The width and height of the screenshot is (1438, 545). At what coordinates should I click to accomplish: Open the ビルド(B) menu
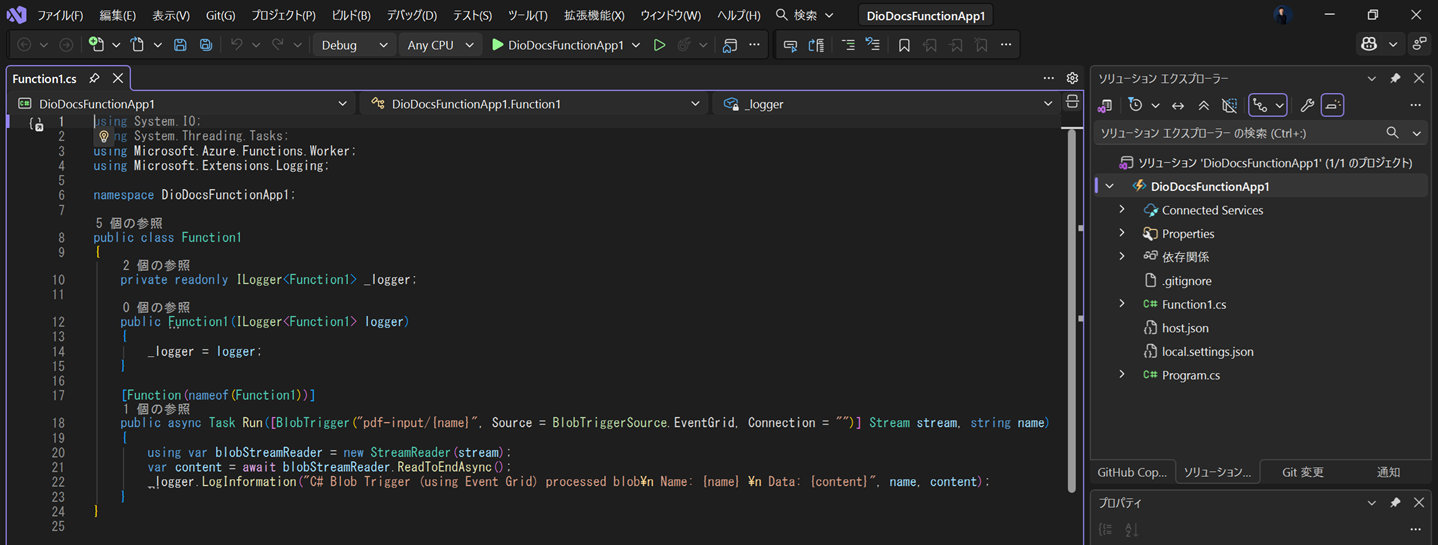pyautogui.click(x=350, y=16)
